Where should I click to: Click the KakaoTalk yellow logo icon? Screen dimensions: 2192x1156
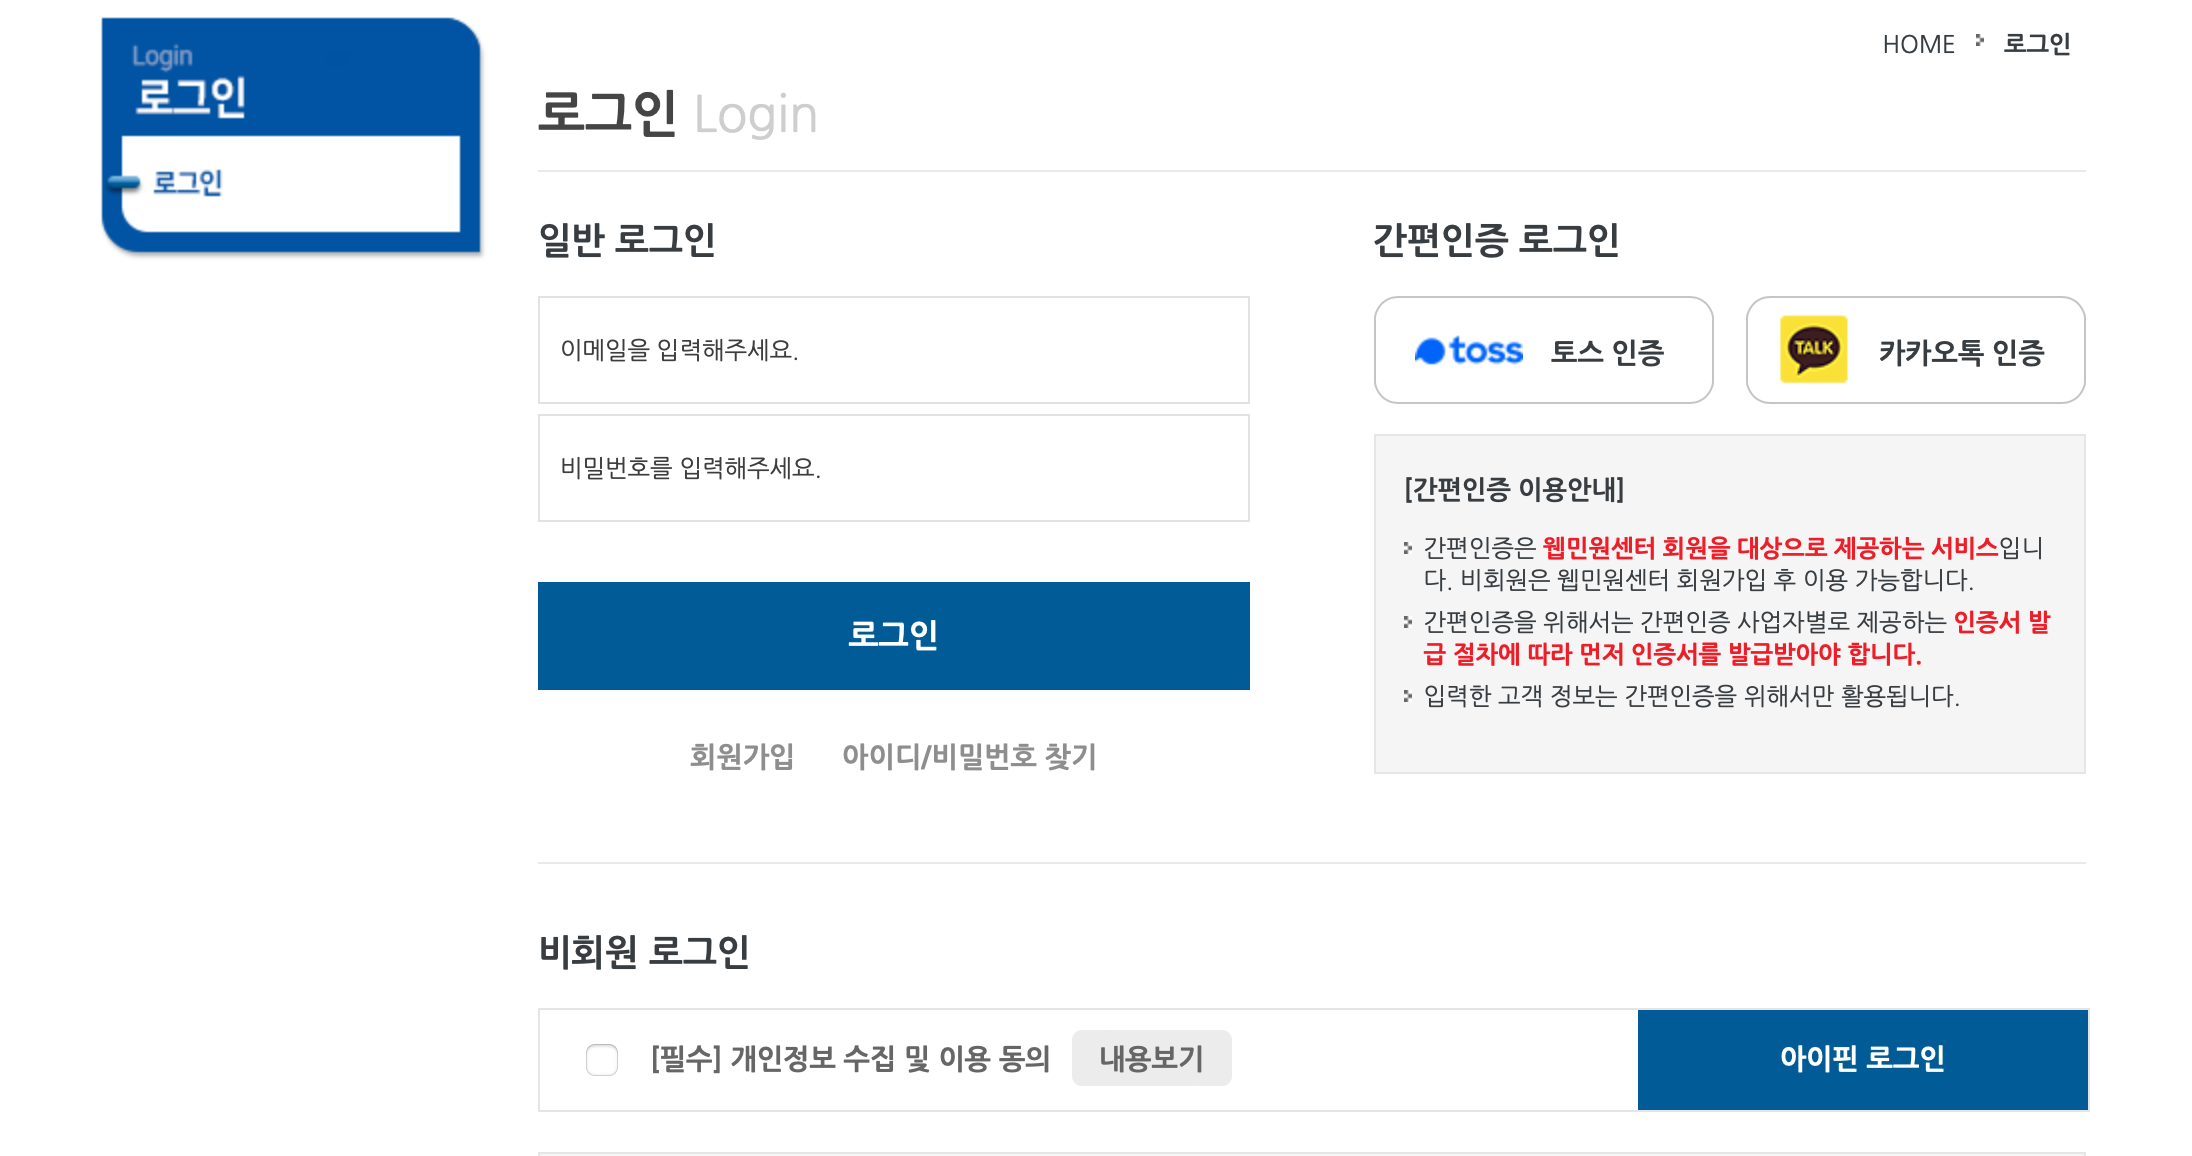[1813, 350]
